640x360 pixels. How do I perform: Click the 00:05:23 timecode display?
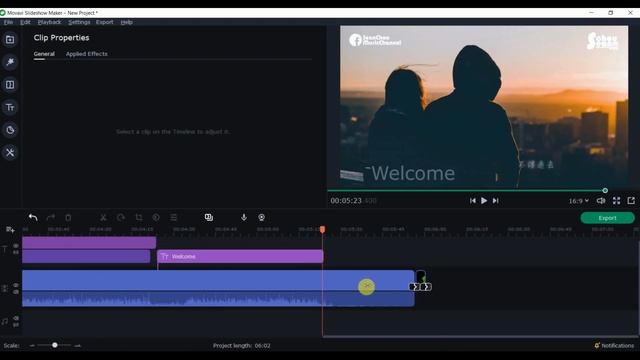pos(346,201)
